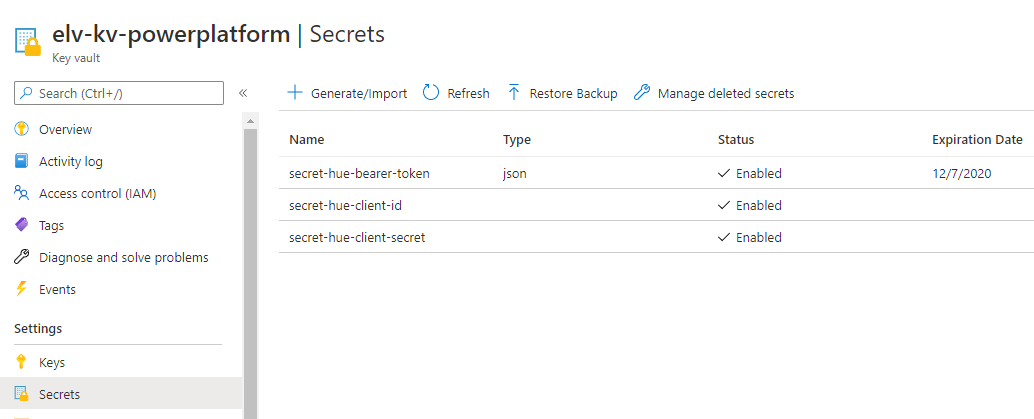This screenshot has height=419, width=1034.
Task: Open the Events section
Action: (57, 289)
